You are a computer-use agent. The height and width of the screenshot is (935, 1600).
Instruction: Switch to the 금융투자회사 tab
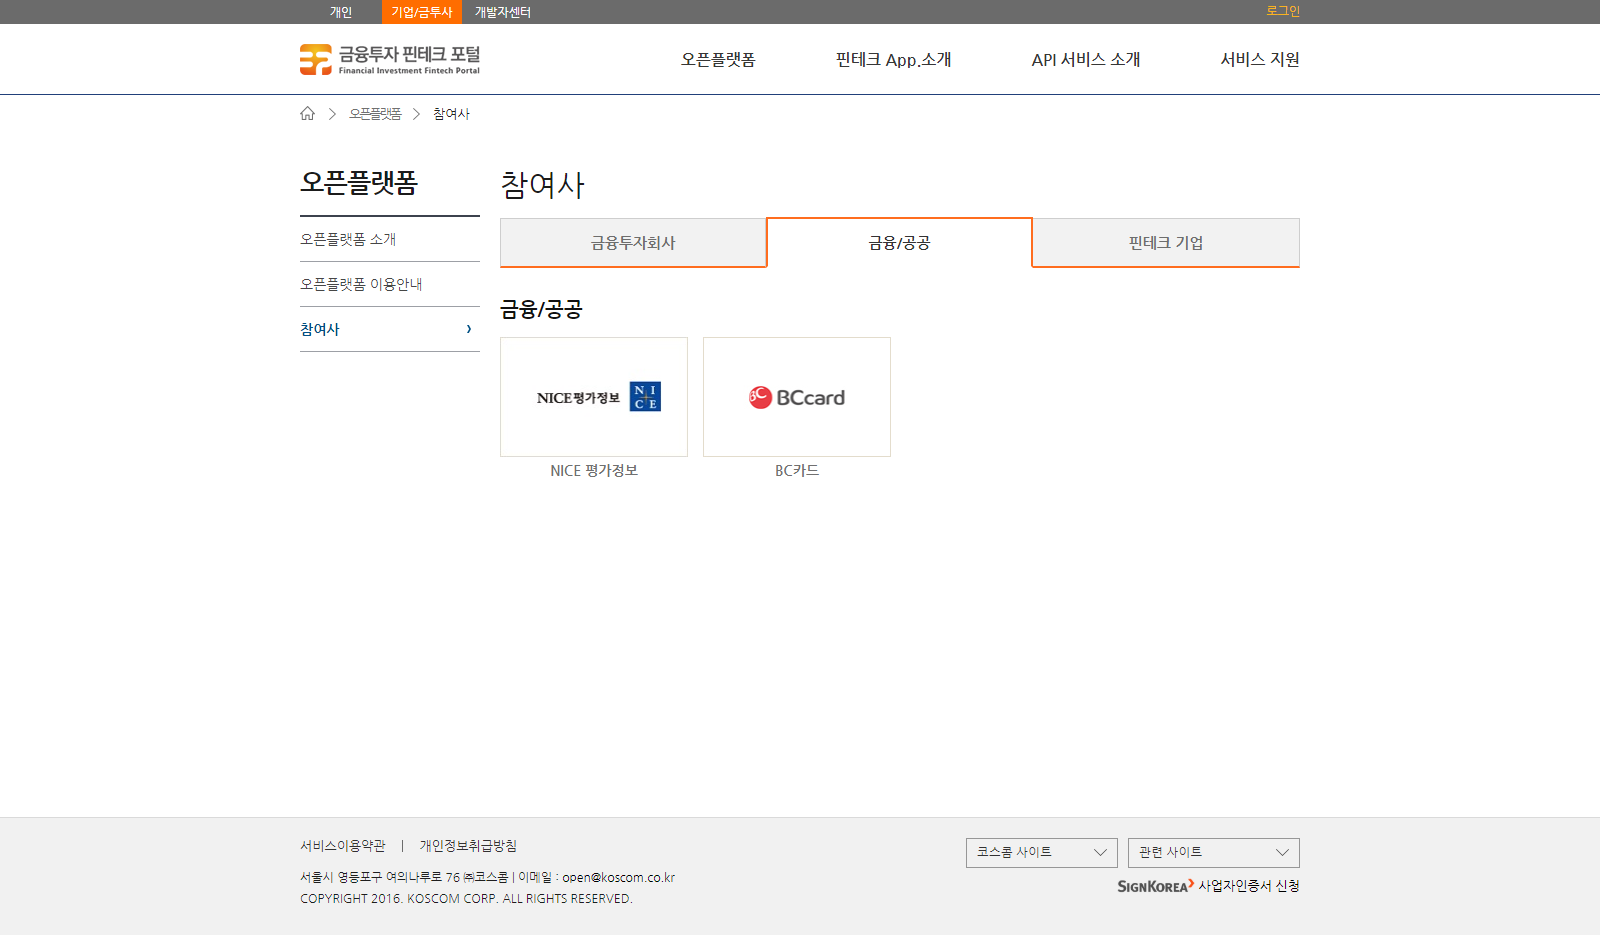(633, 243)
